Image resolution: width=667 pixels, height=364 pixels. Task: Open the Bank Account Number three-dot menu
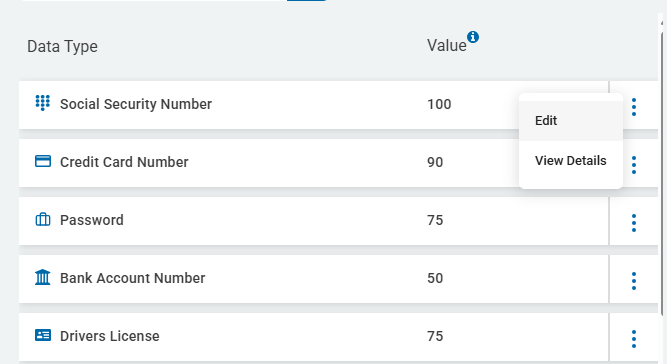pos(634,281)
